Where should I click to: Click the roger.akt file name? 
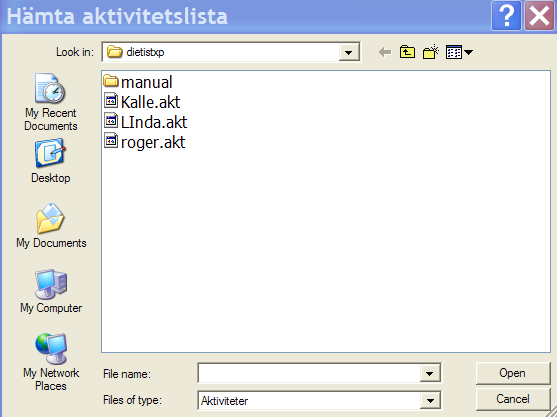[x=153, y=142]
